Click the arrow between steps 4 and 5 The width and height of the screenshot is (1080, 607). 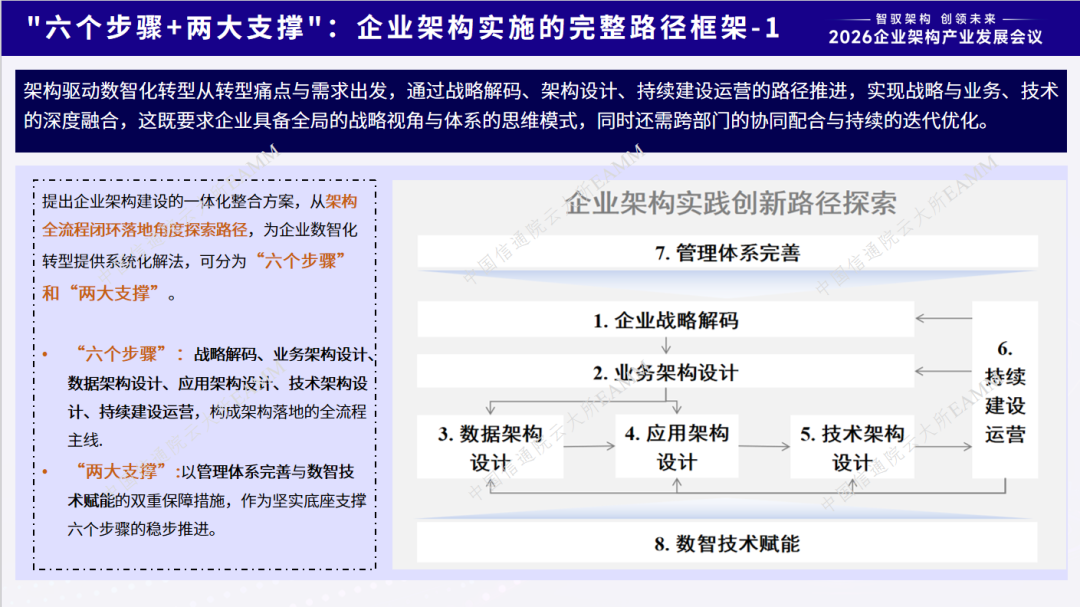click(765, 446)
